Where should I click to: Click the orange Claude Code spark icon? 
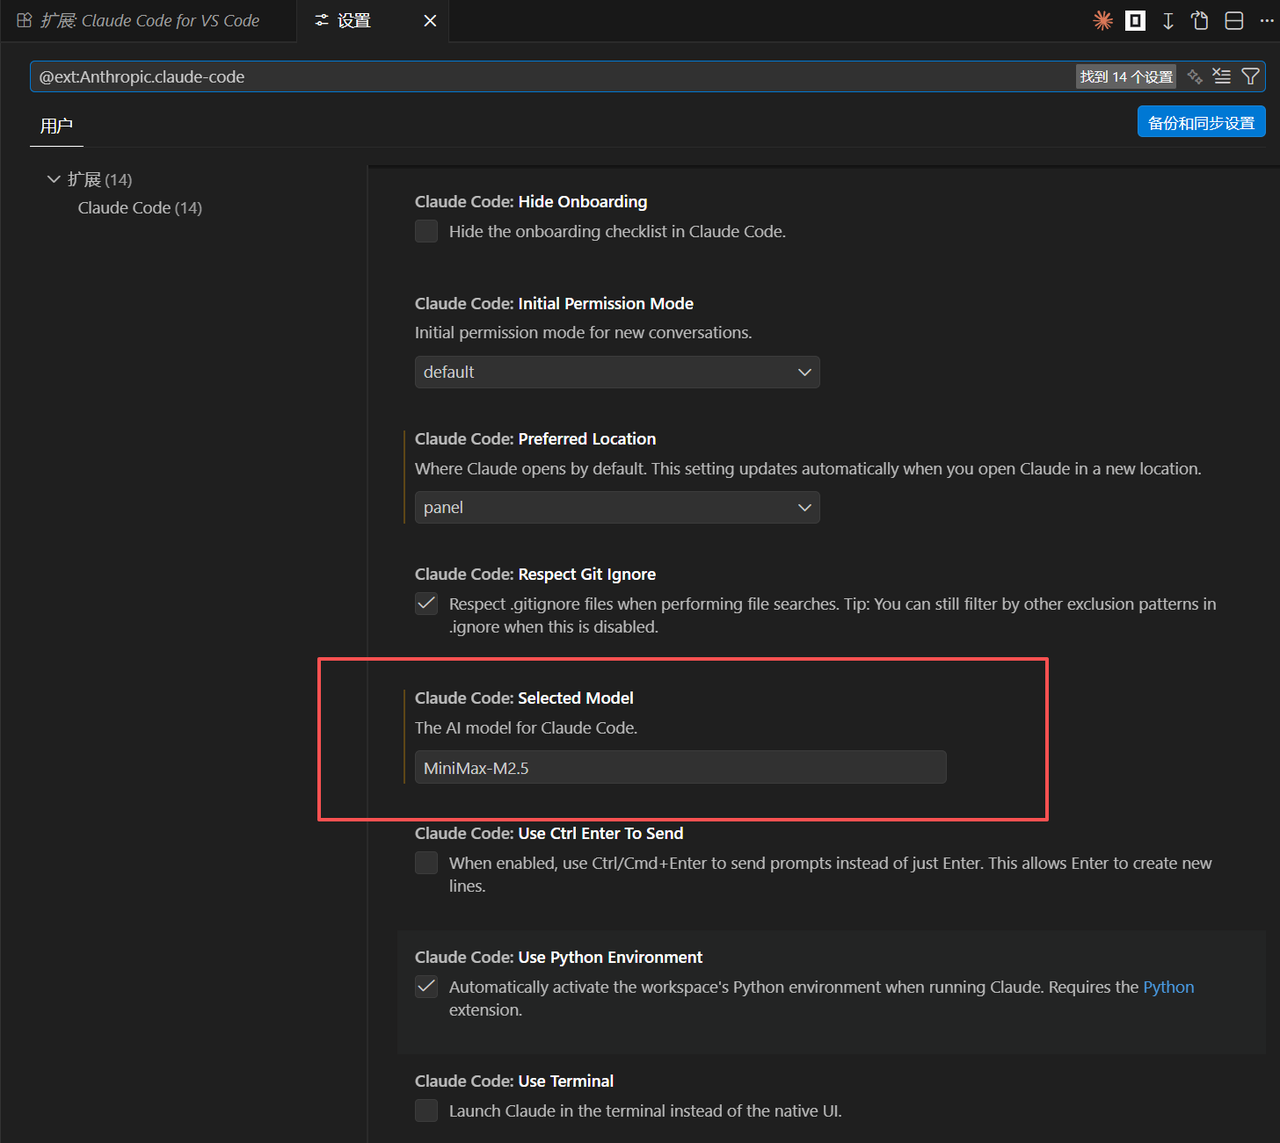[x=1103, y=21]
